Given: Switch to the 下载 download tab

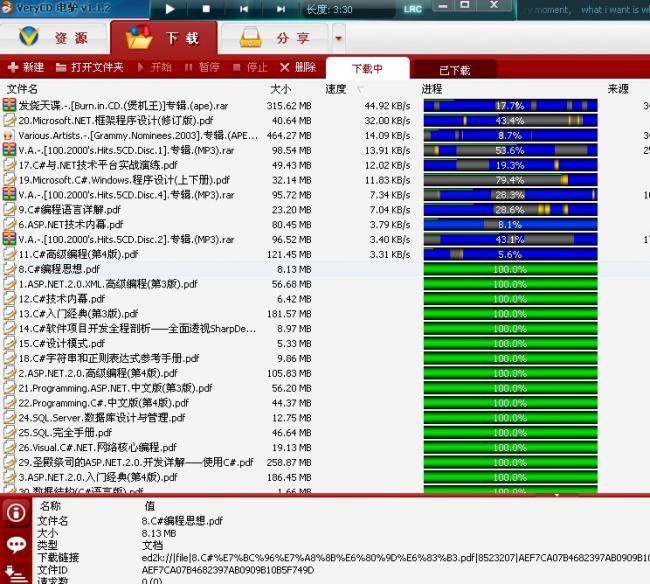Looking at the screenshot, I should tap(164, 38).
